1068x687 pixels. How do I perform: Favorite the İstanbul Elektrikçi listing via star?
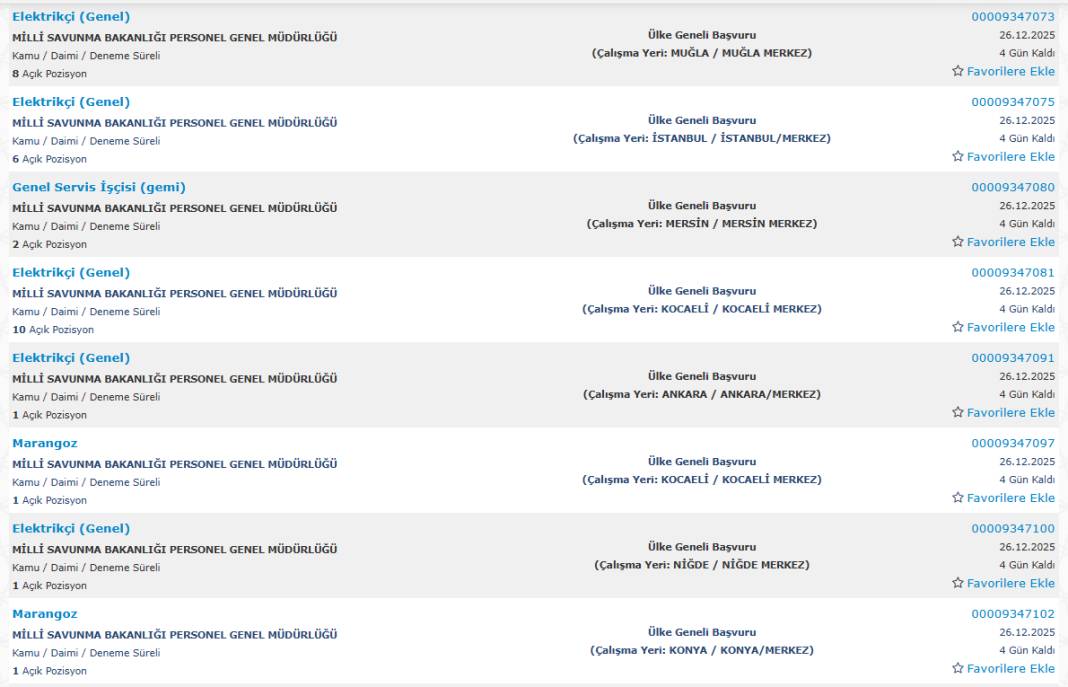(x=958, y=157)
